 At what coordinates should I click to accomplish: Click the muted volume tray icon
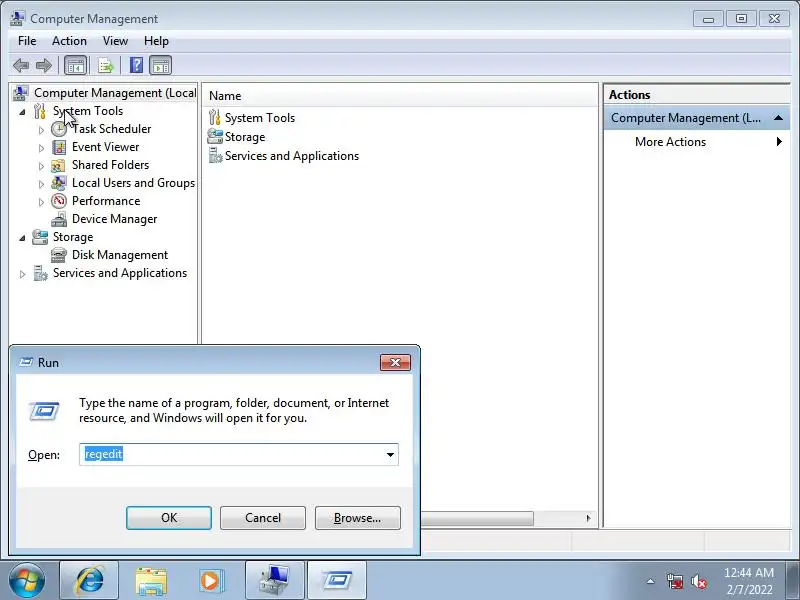point(698,581)
